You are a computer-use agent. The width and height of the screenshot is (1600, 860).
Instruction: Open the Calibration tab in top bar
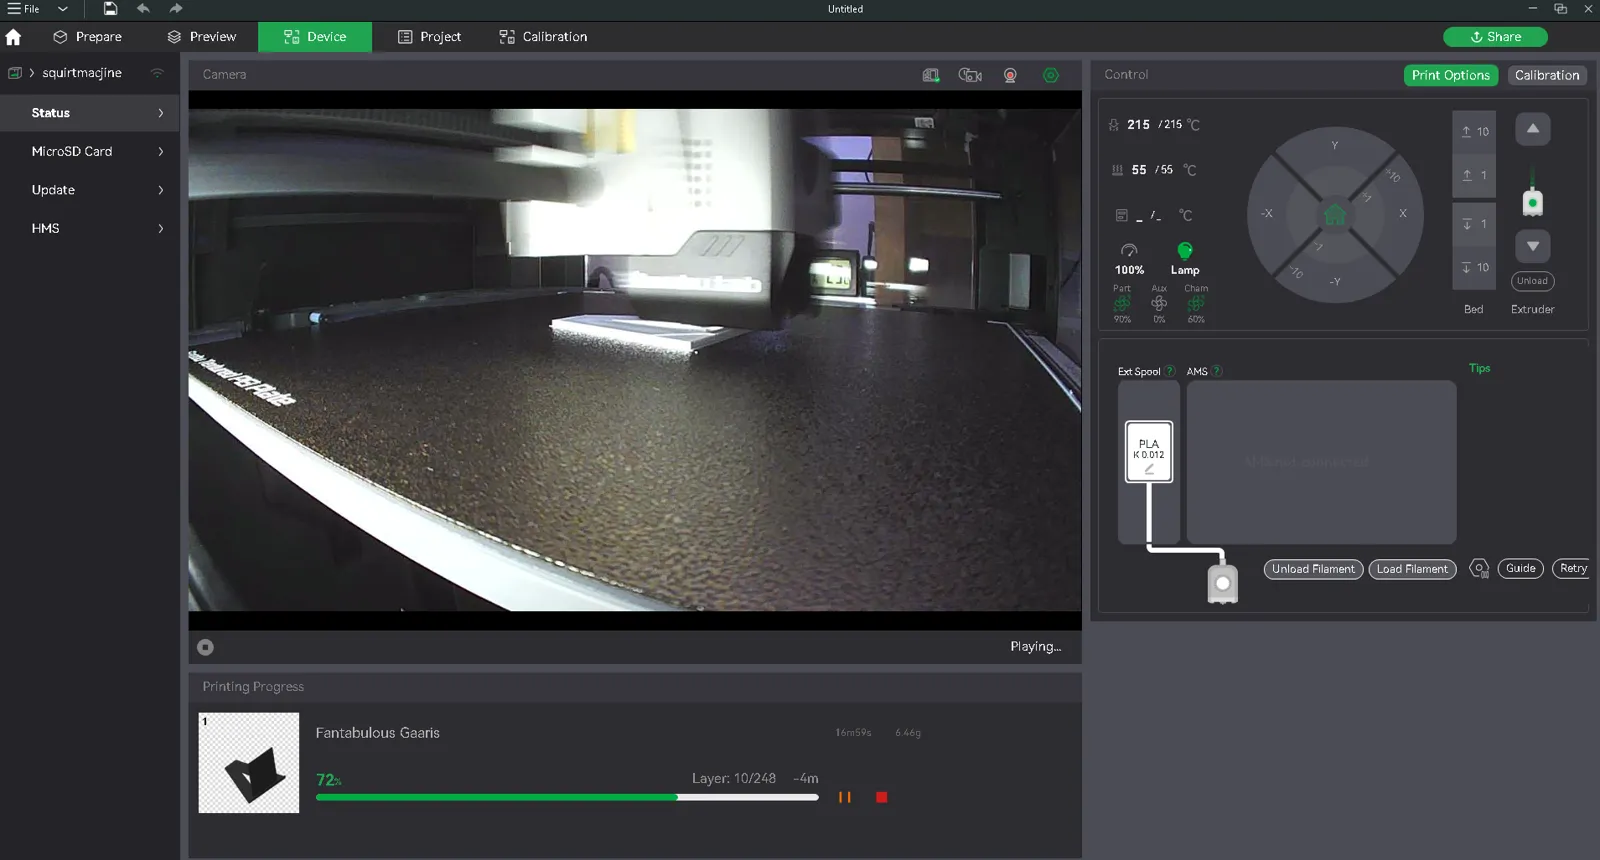coord(543,37)
